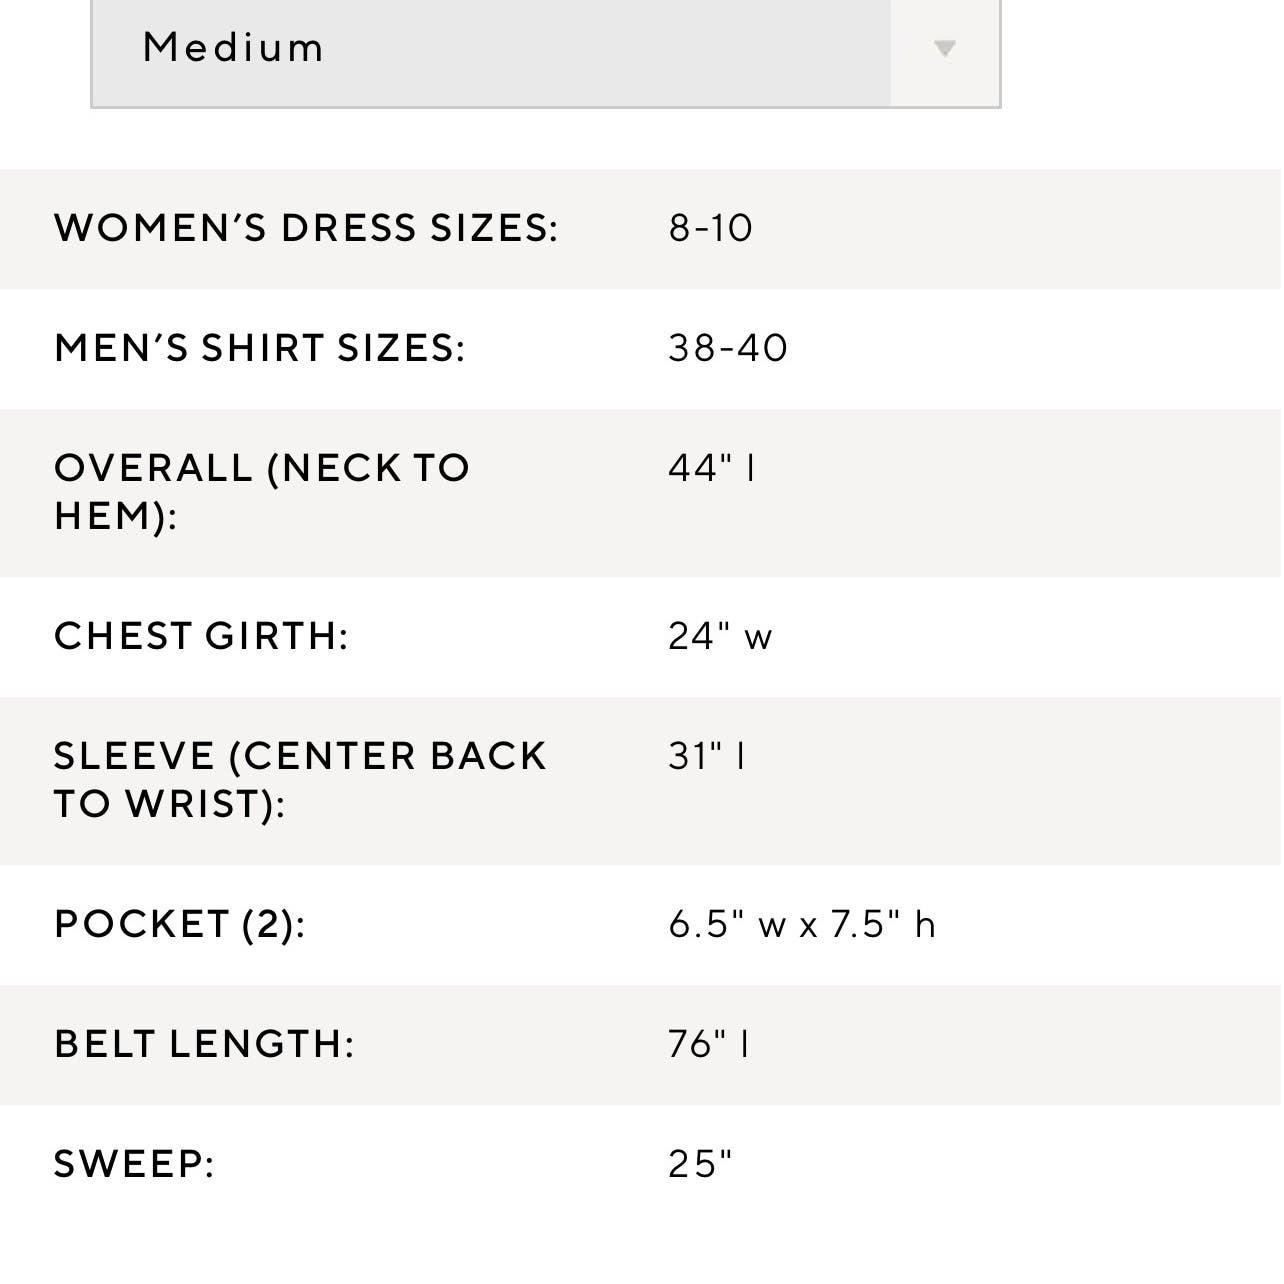Click the Women's Dress Sizes label
The width and height of the screenshot is (1284, 1284).
tap(306, 229)
